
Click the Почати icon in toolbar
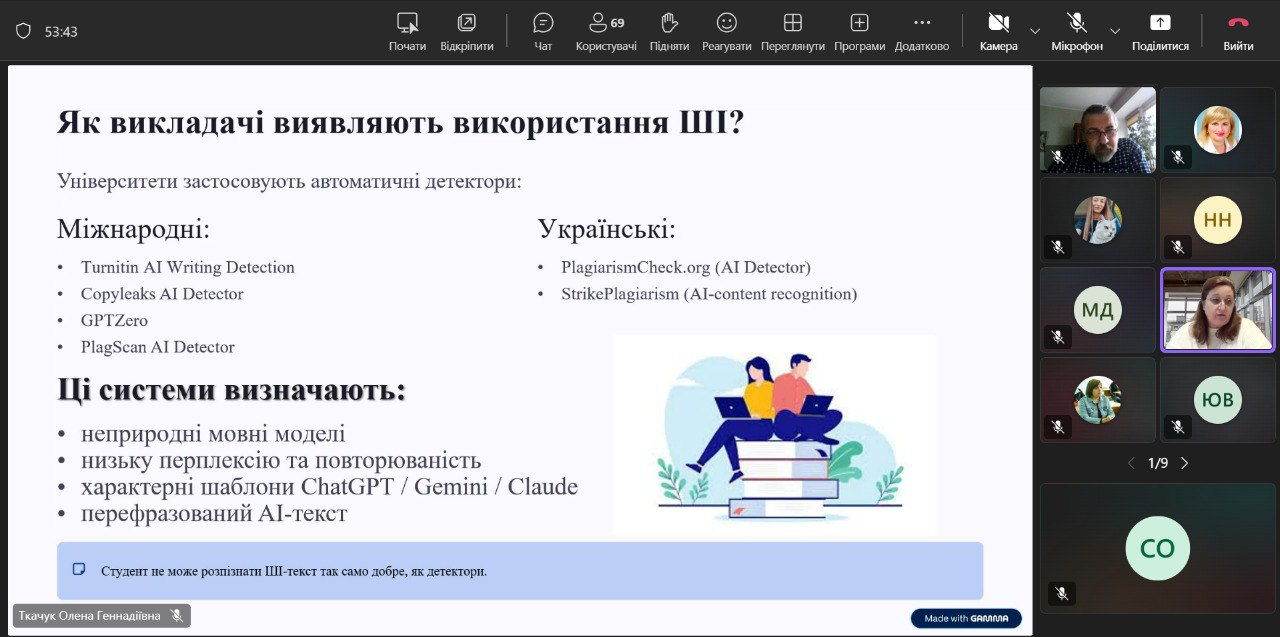[407, 30]
